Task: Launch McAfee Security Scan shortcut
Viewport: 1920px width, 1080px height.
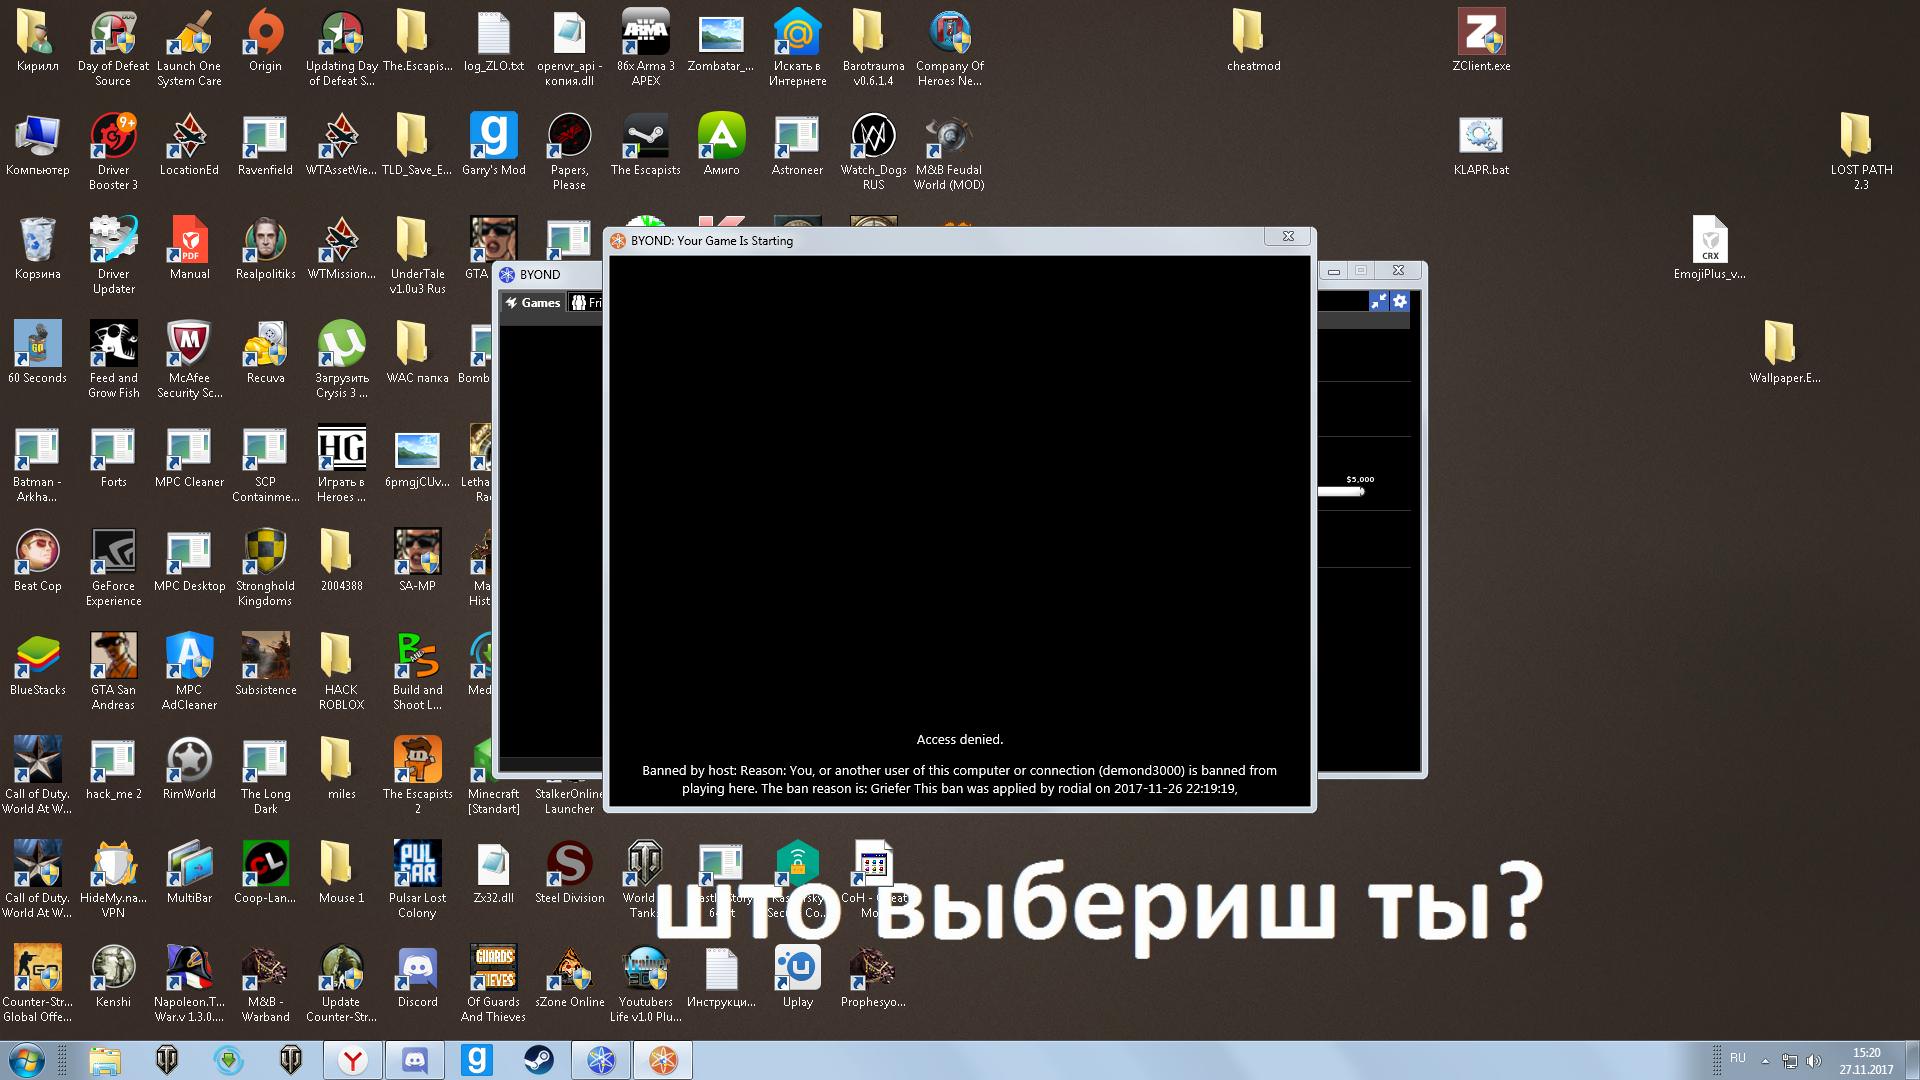Action: tap(189, 360)
